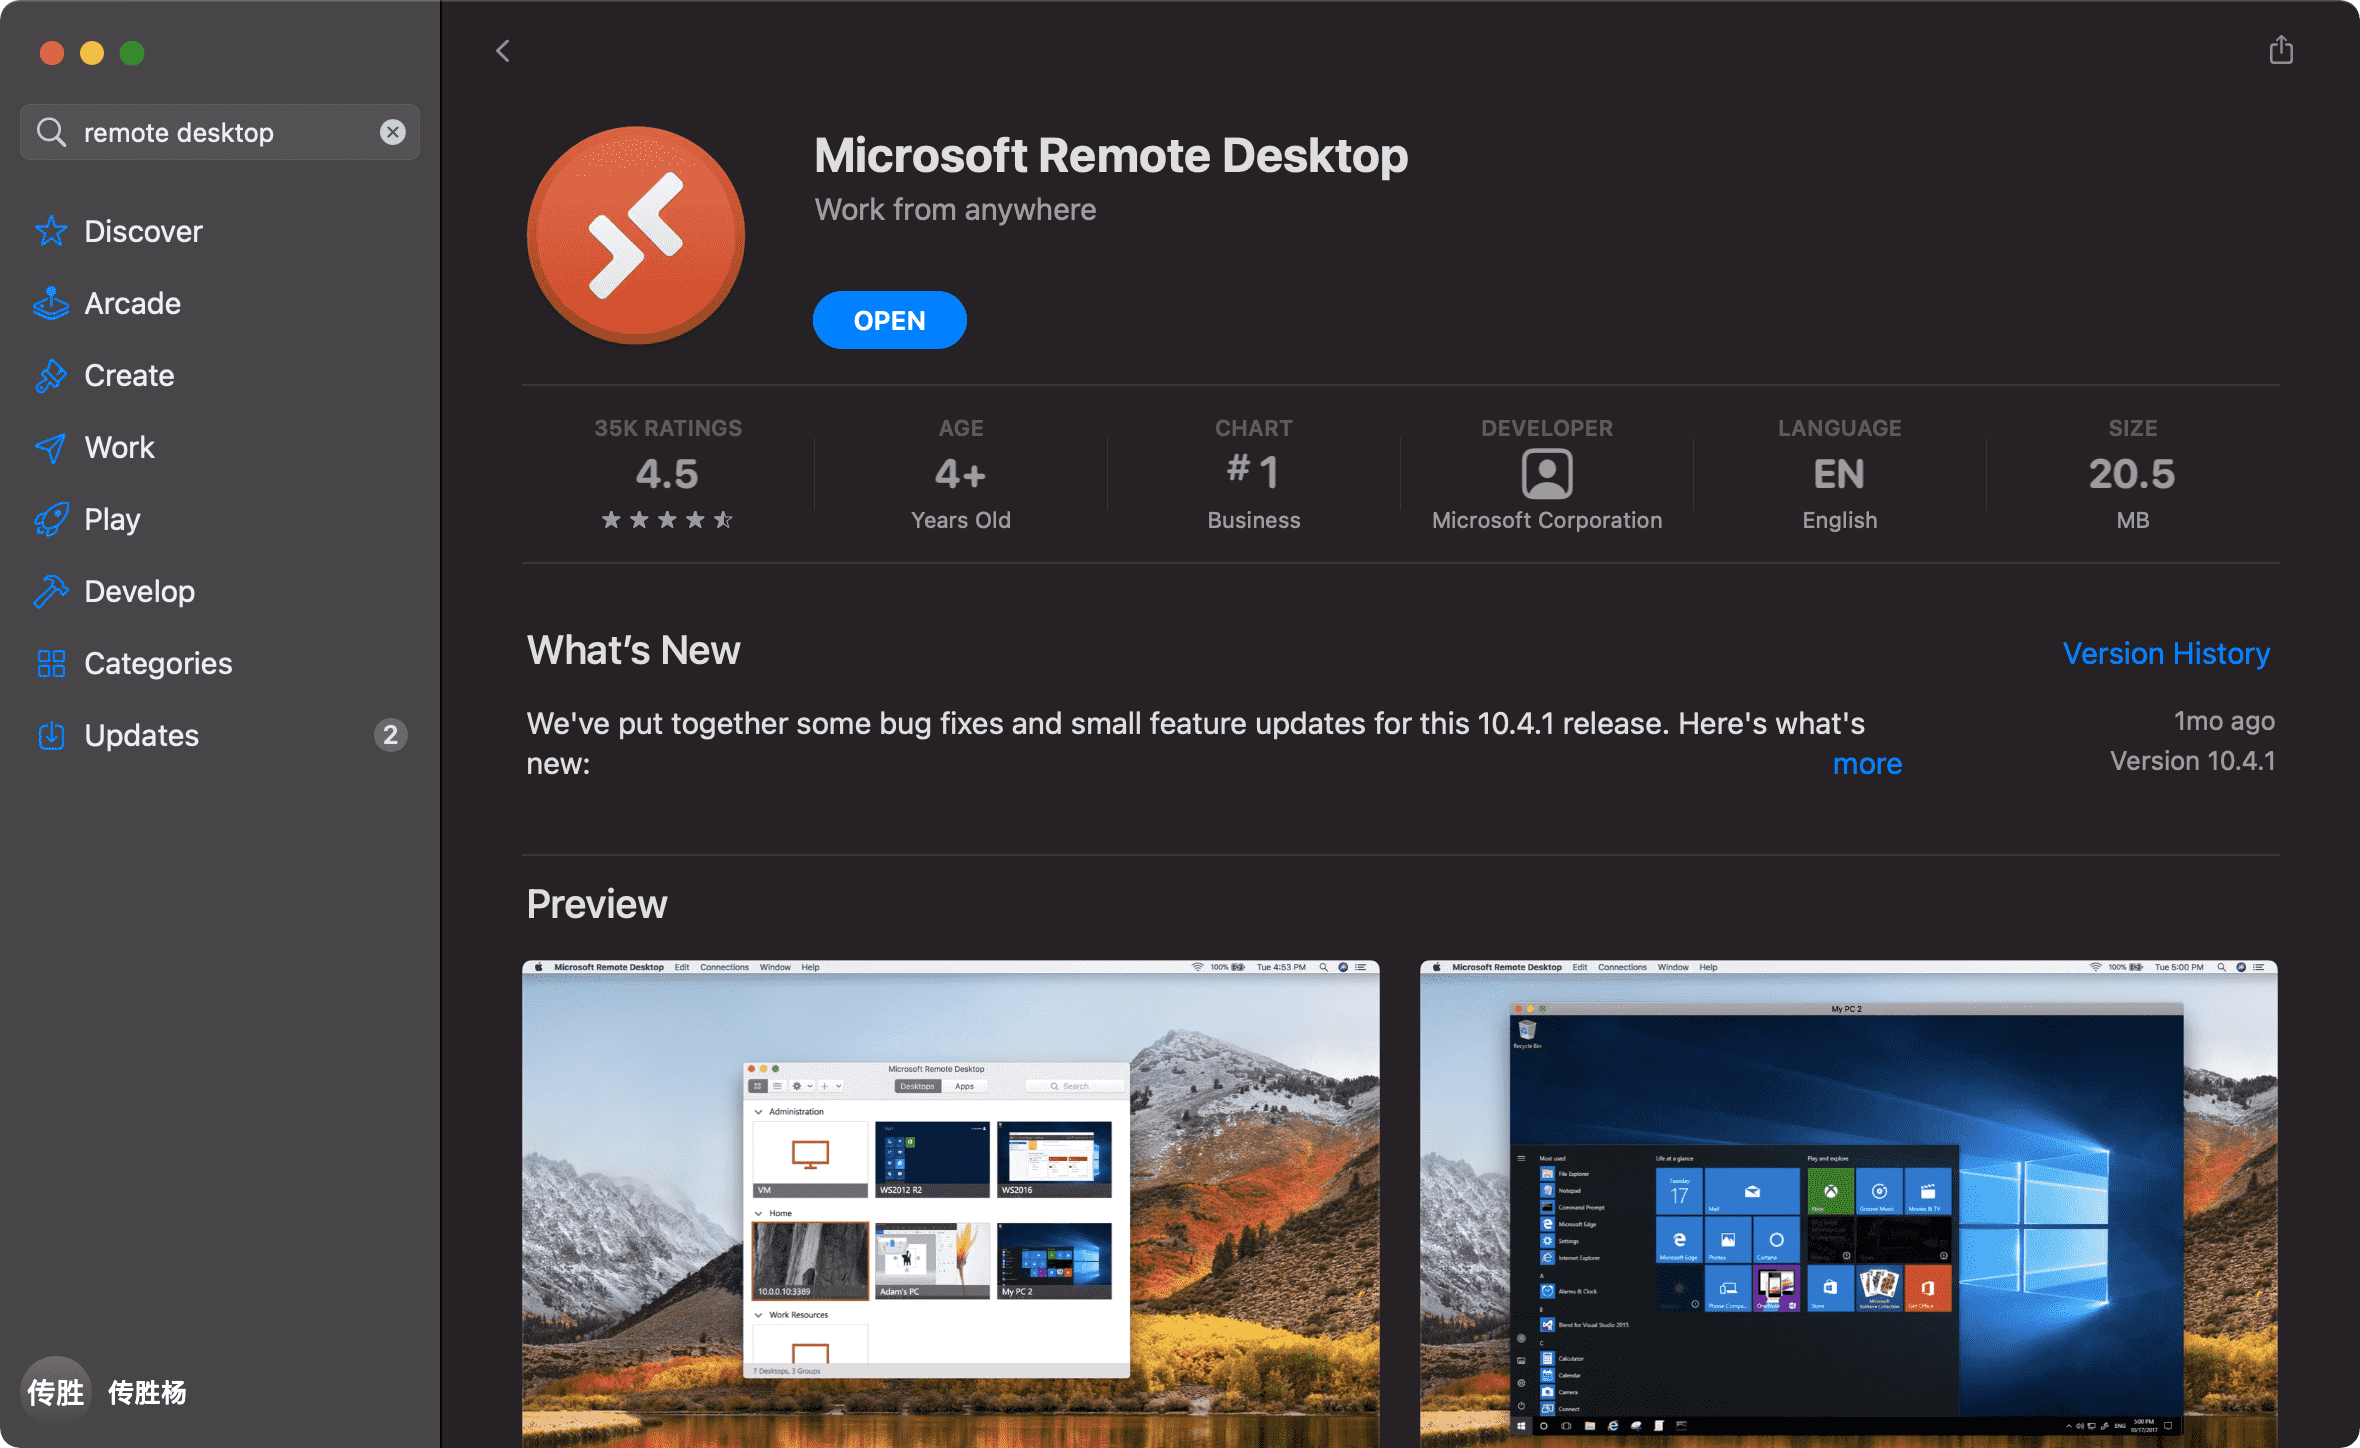
Task: Click Microsoft Corporation developer name
Action: pyautogui.click(x=1547, y=520)
